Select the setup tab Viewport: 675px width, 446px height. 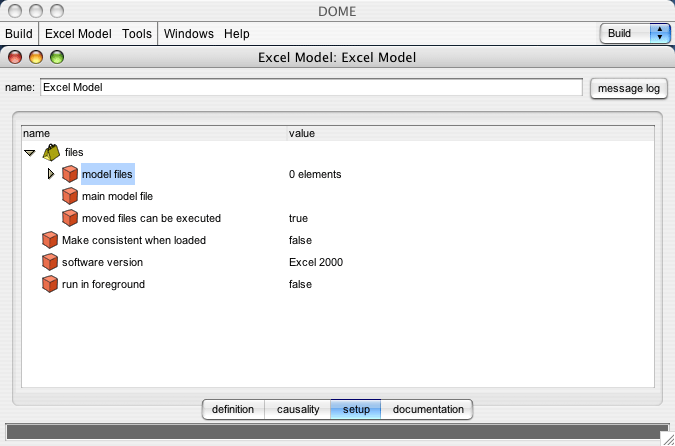tap(356, 409)
